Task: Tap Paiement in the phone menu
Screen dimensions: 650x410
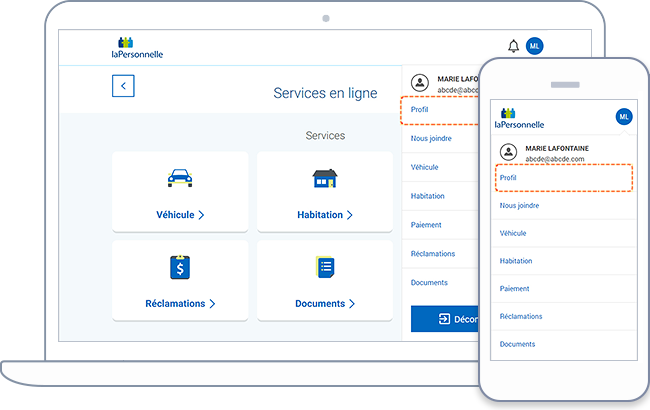Action: (x=516, y=288)
